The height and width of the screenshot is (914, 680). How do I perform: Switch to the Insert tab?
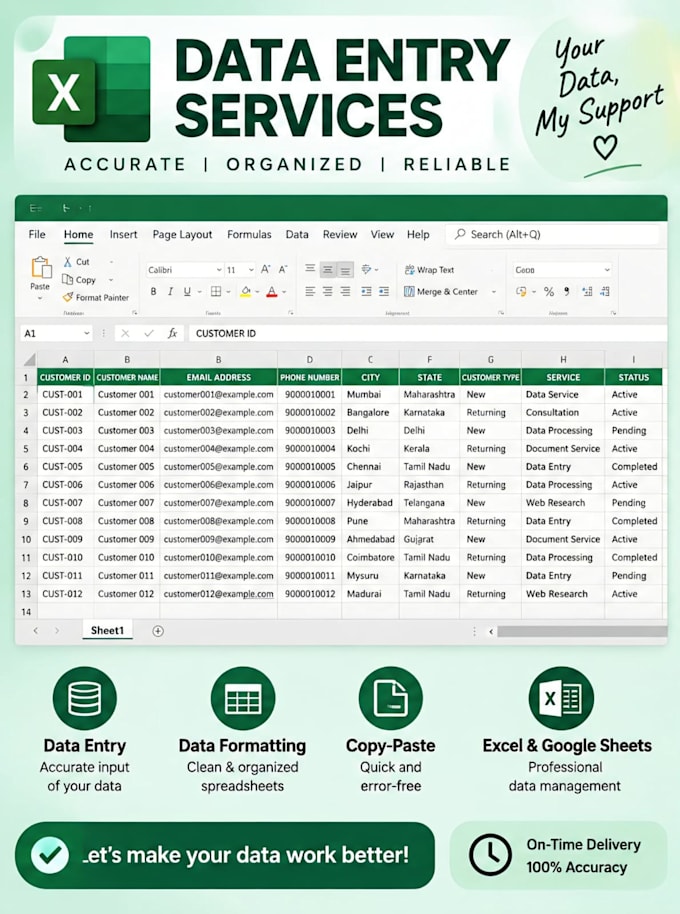coord(124,234)
